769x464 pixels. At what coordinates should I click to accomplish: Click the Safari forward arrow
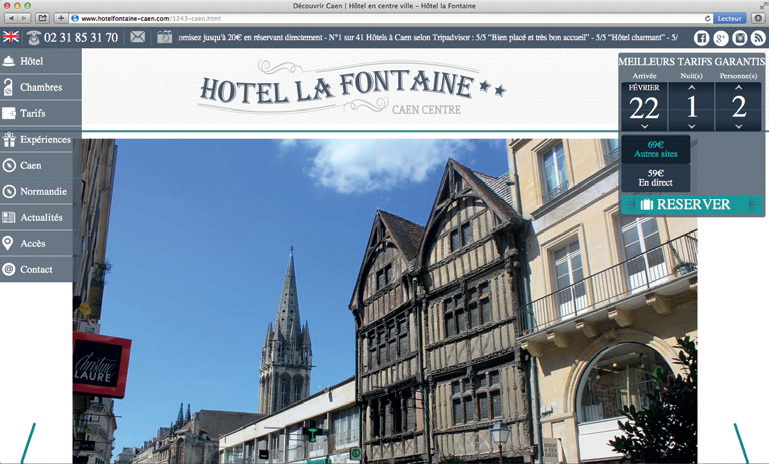[x=24, y=18]
